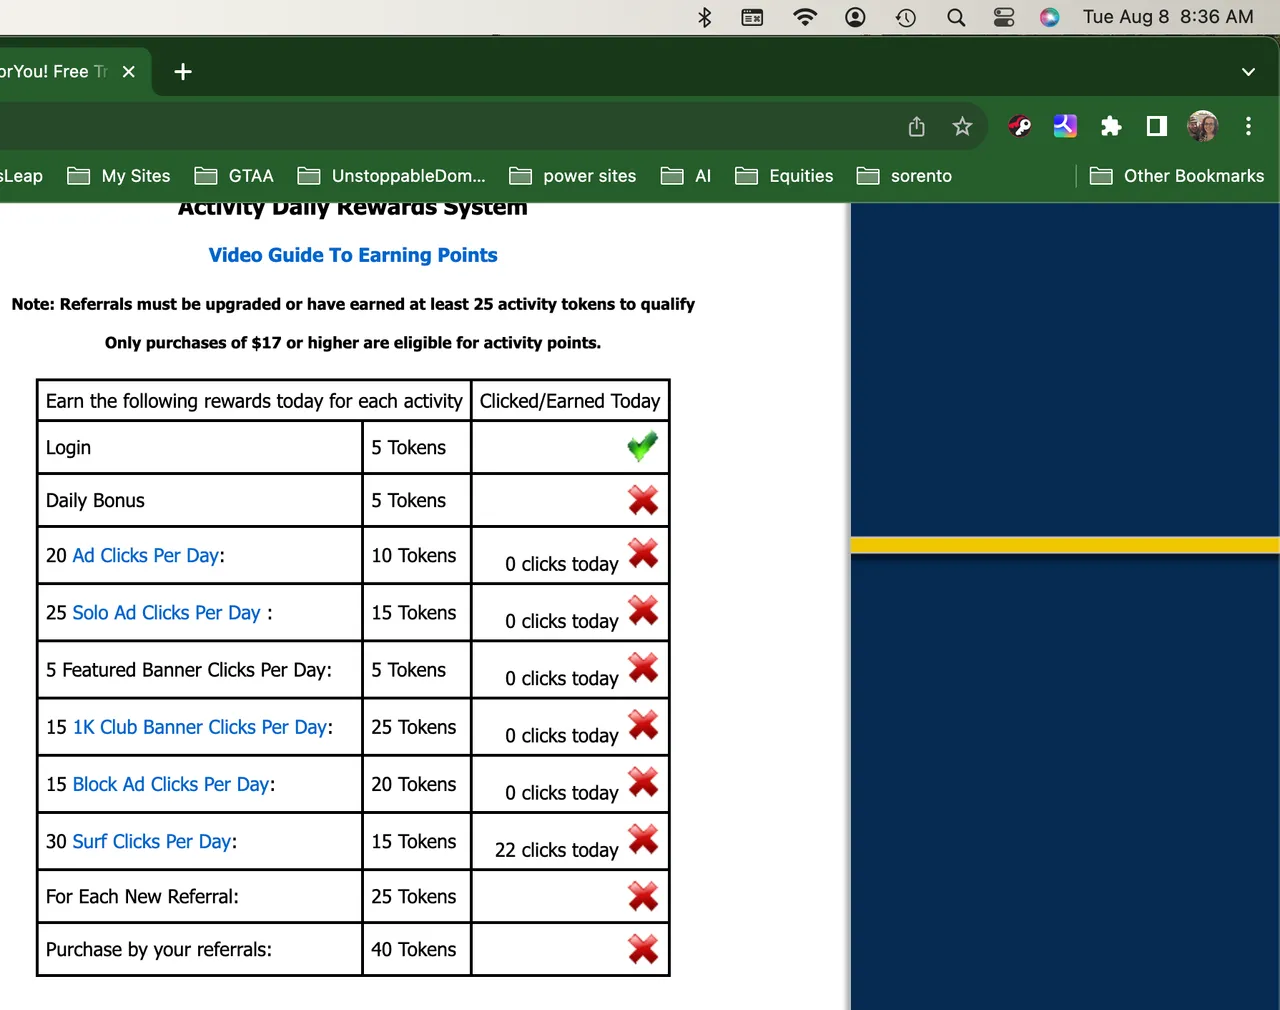This screenshot has width=1280, height=1010.
Task: Open the Wi-Fi status menu
Action: tap(805, 17)
